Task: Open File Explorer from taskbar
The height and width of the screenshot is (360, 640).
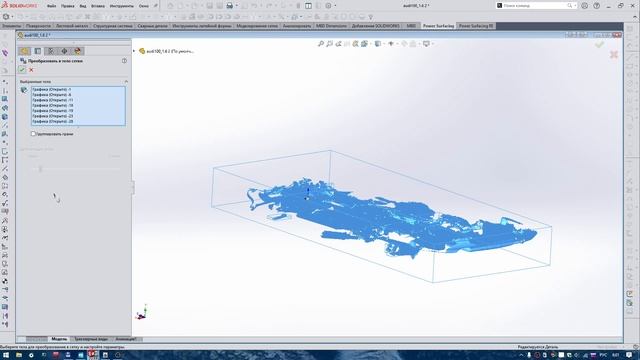Action: (x=19, y=355)
